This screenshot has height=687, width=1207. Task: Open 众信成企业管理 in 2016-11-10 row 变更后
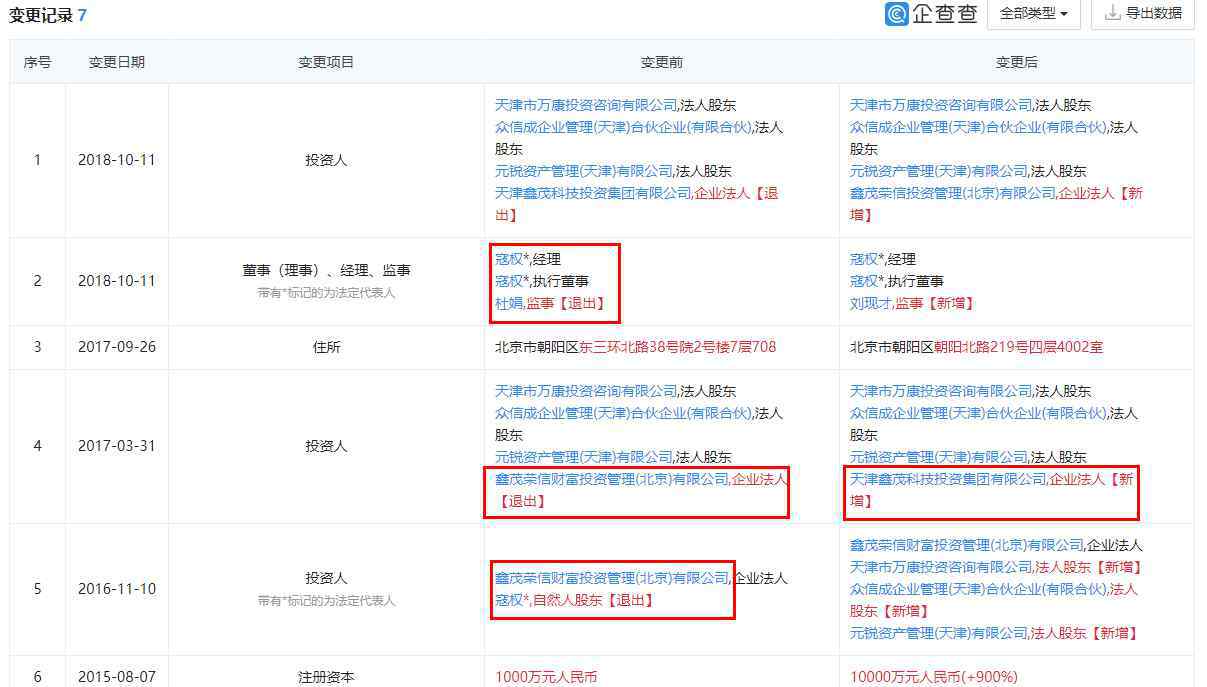[x=978, y=589]
